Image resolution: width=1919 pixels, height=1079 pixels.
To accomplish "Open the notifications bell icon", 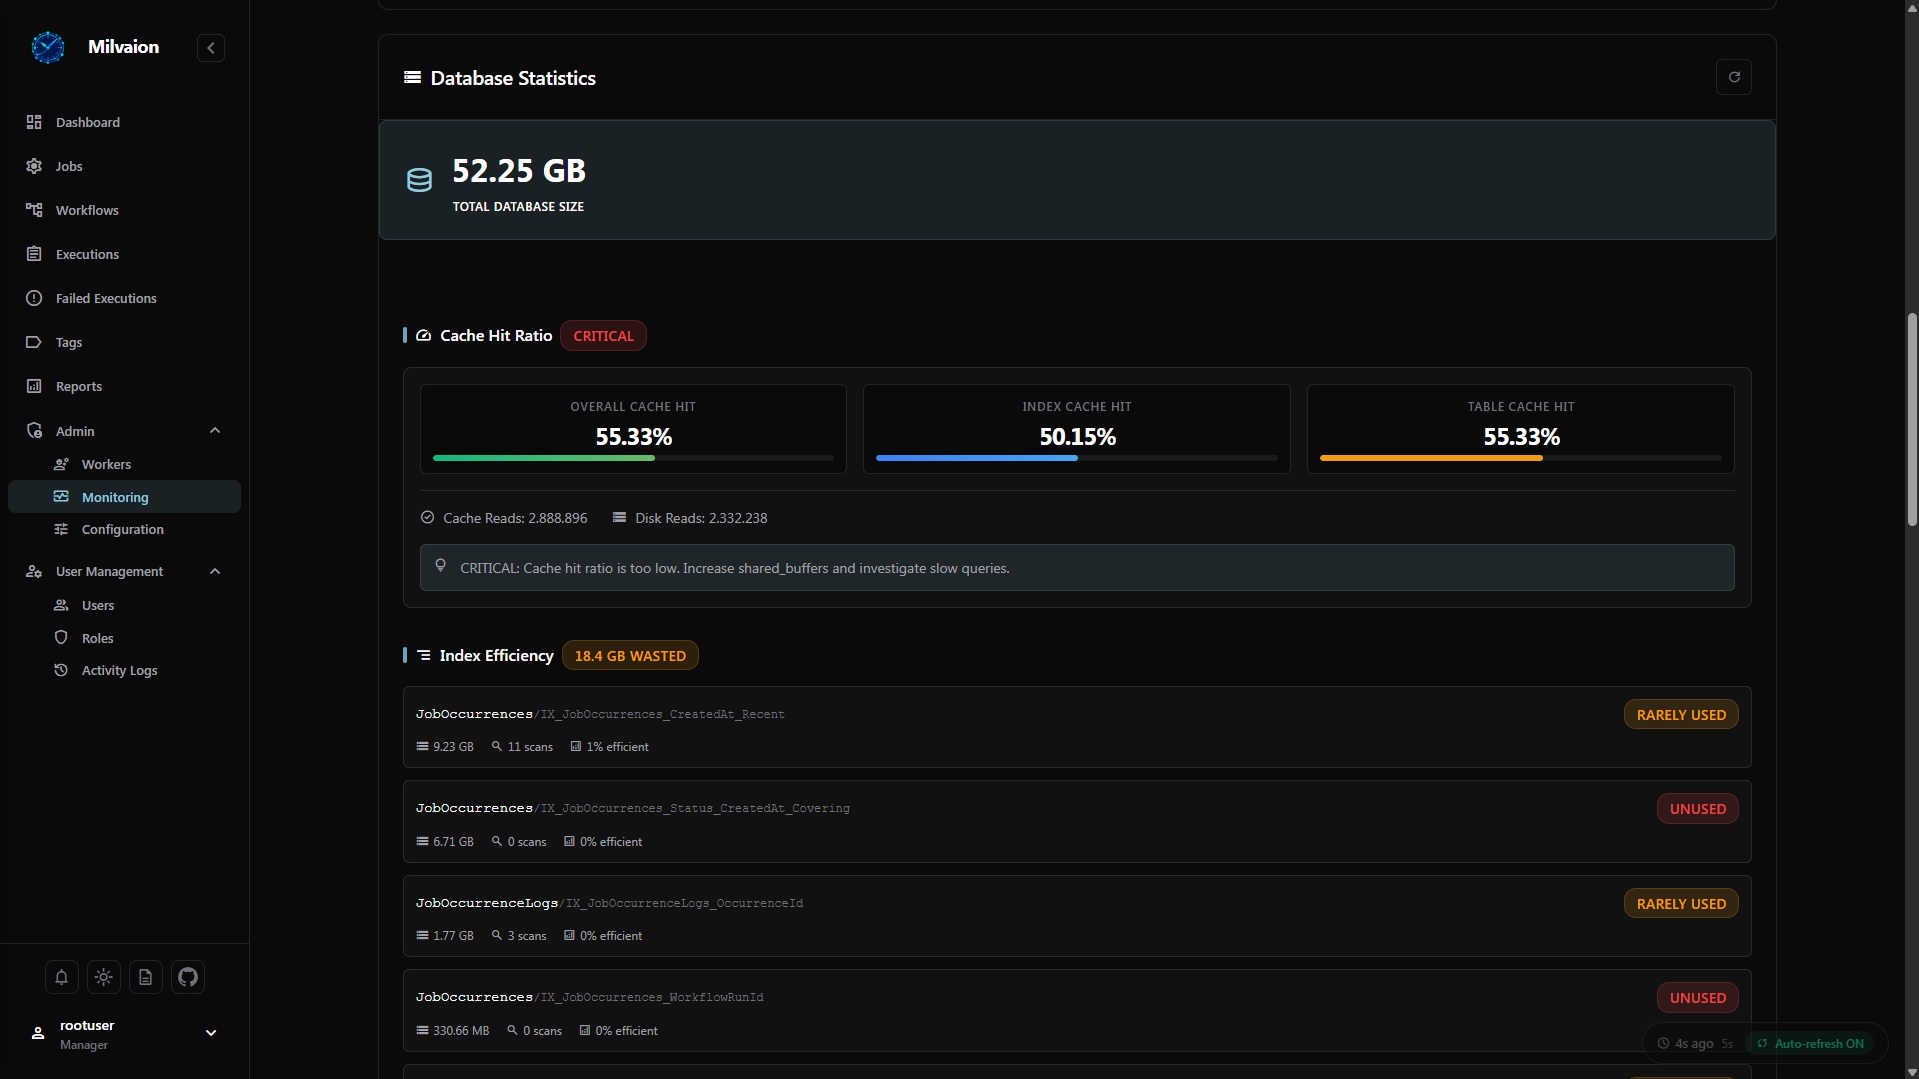I will [61, 977].
